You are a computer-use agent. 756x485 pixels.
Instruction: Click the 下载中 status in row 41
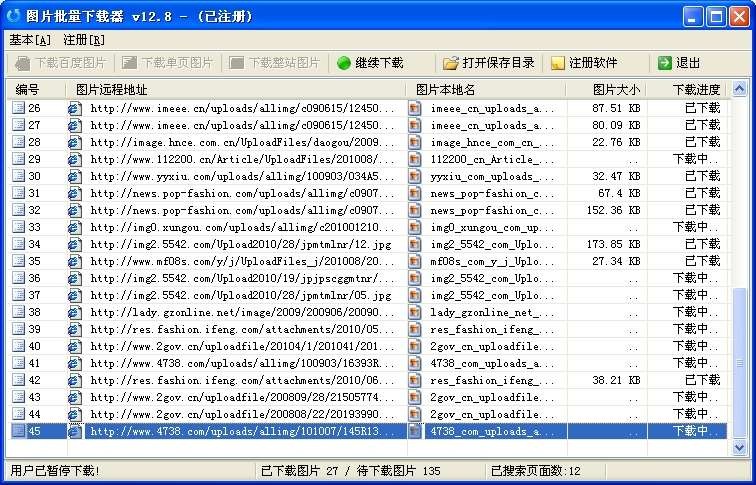coord(696,363)
